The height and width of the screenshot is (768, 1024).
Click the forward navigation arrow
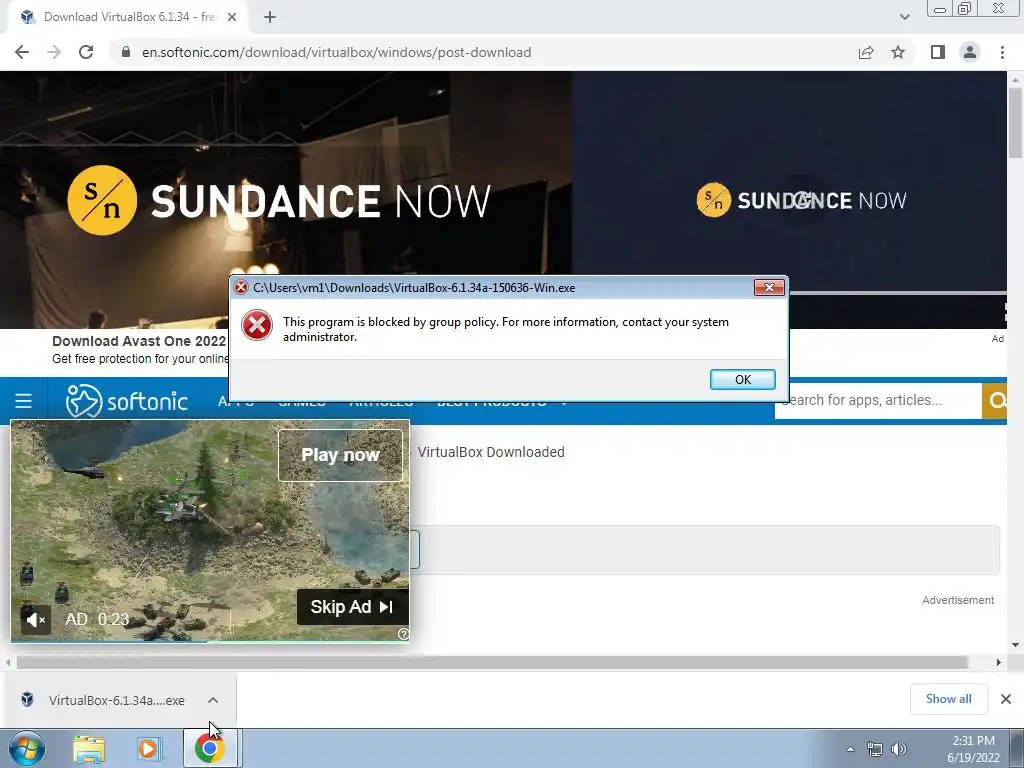tap(54, 52)
